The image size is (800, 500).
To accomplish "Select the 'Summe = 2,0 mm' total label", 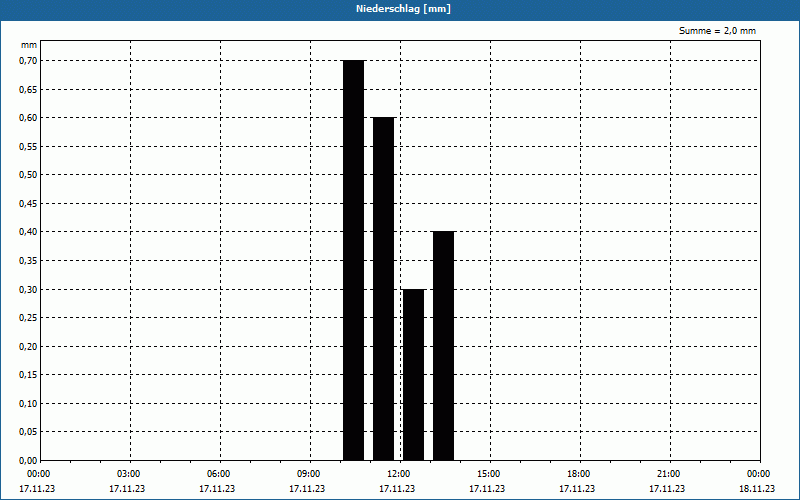I will [717, 31].
